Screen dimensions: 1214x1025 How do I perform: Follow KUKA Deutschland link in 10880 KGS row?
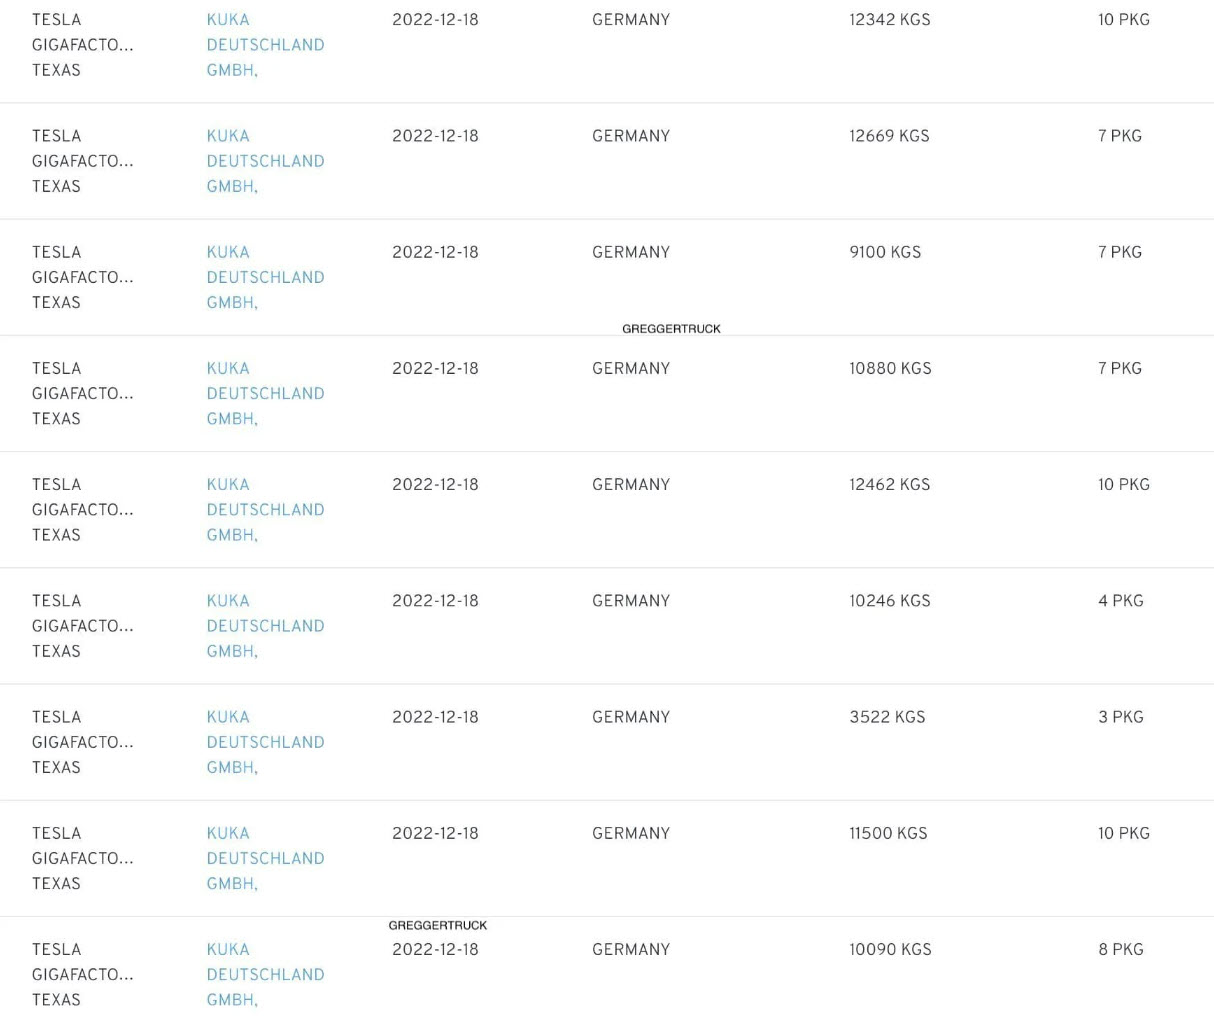coord(265,393)
